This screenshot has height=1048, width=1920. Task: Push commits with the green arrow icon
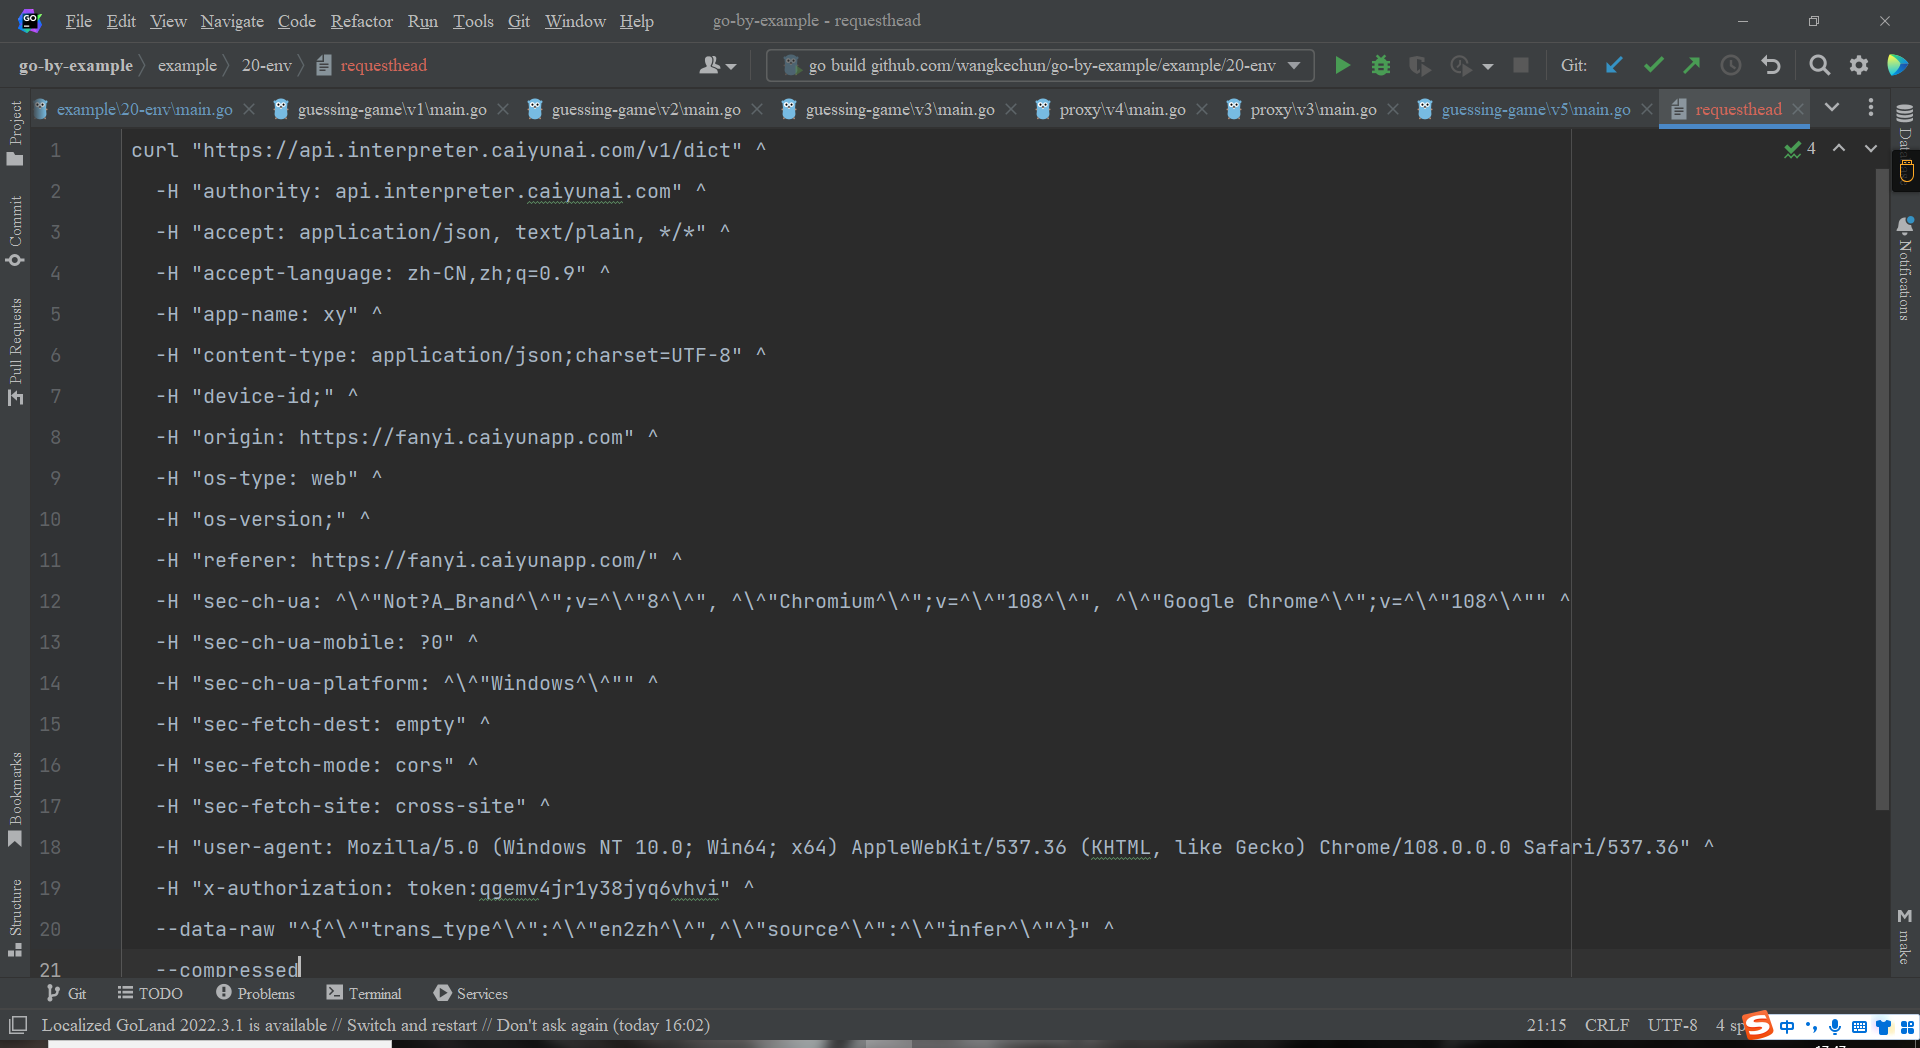1691,66
